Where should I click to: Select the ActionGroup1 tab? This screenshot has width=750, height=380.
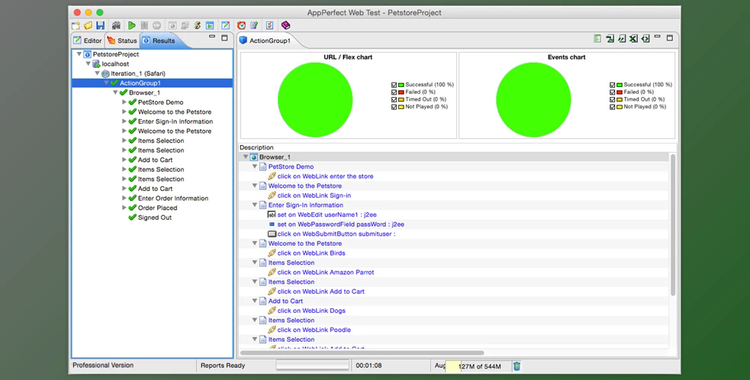[x=265, y=41]
